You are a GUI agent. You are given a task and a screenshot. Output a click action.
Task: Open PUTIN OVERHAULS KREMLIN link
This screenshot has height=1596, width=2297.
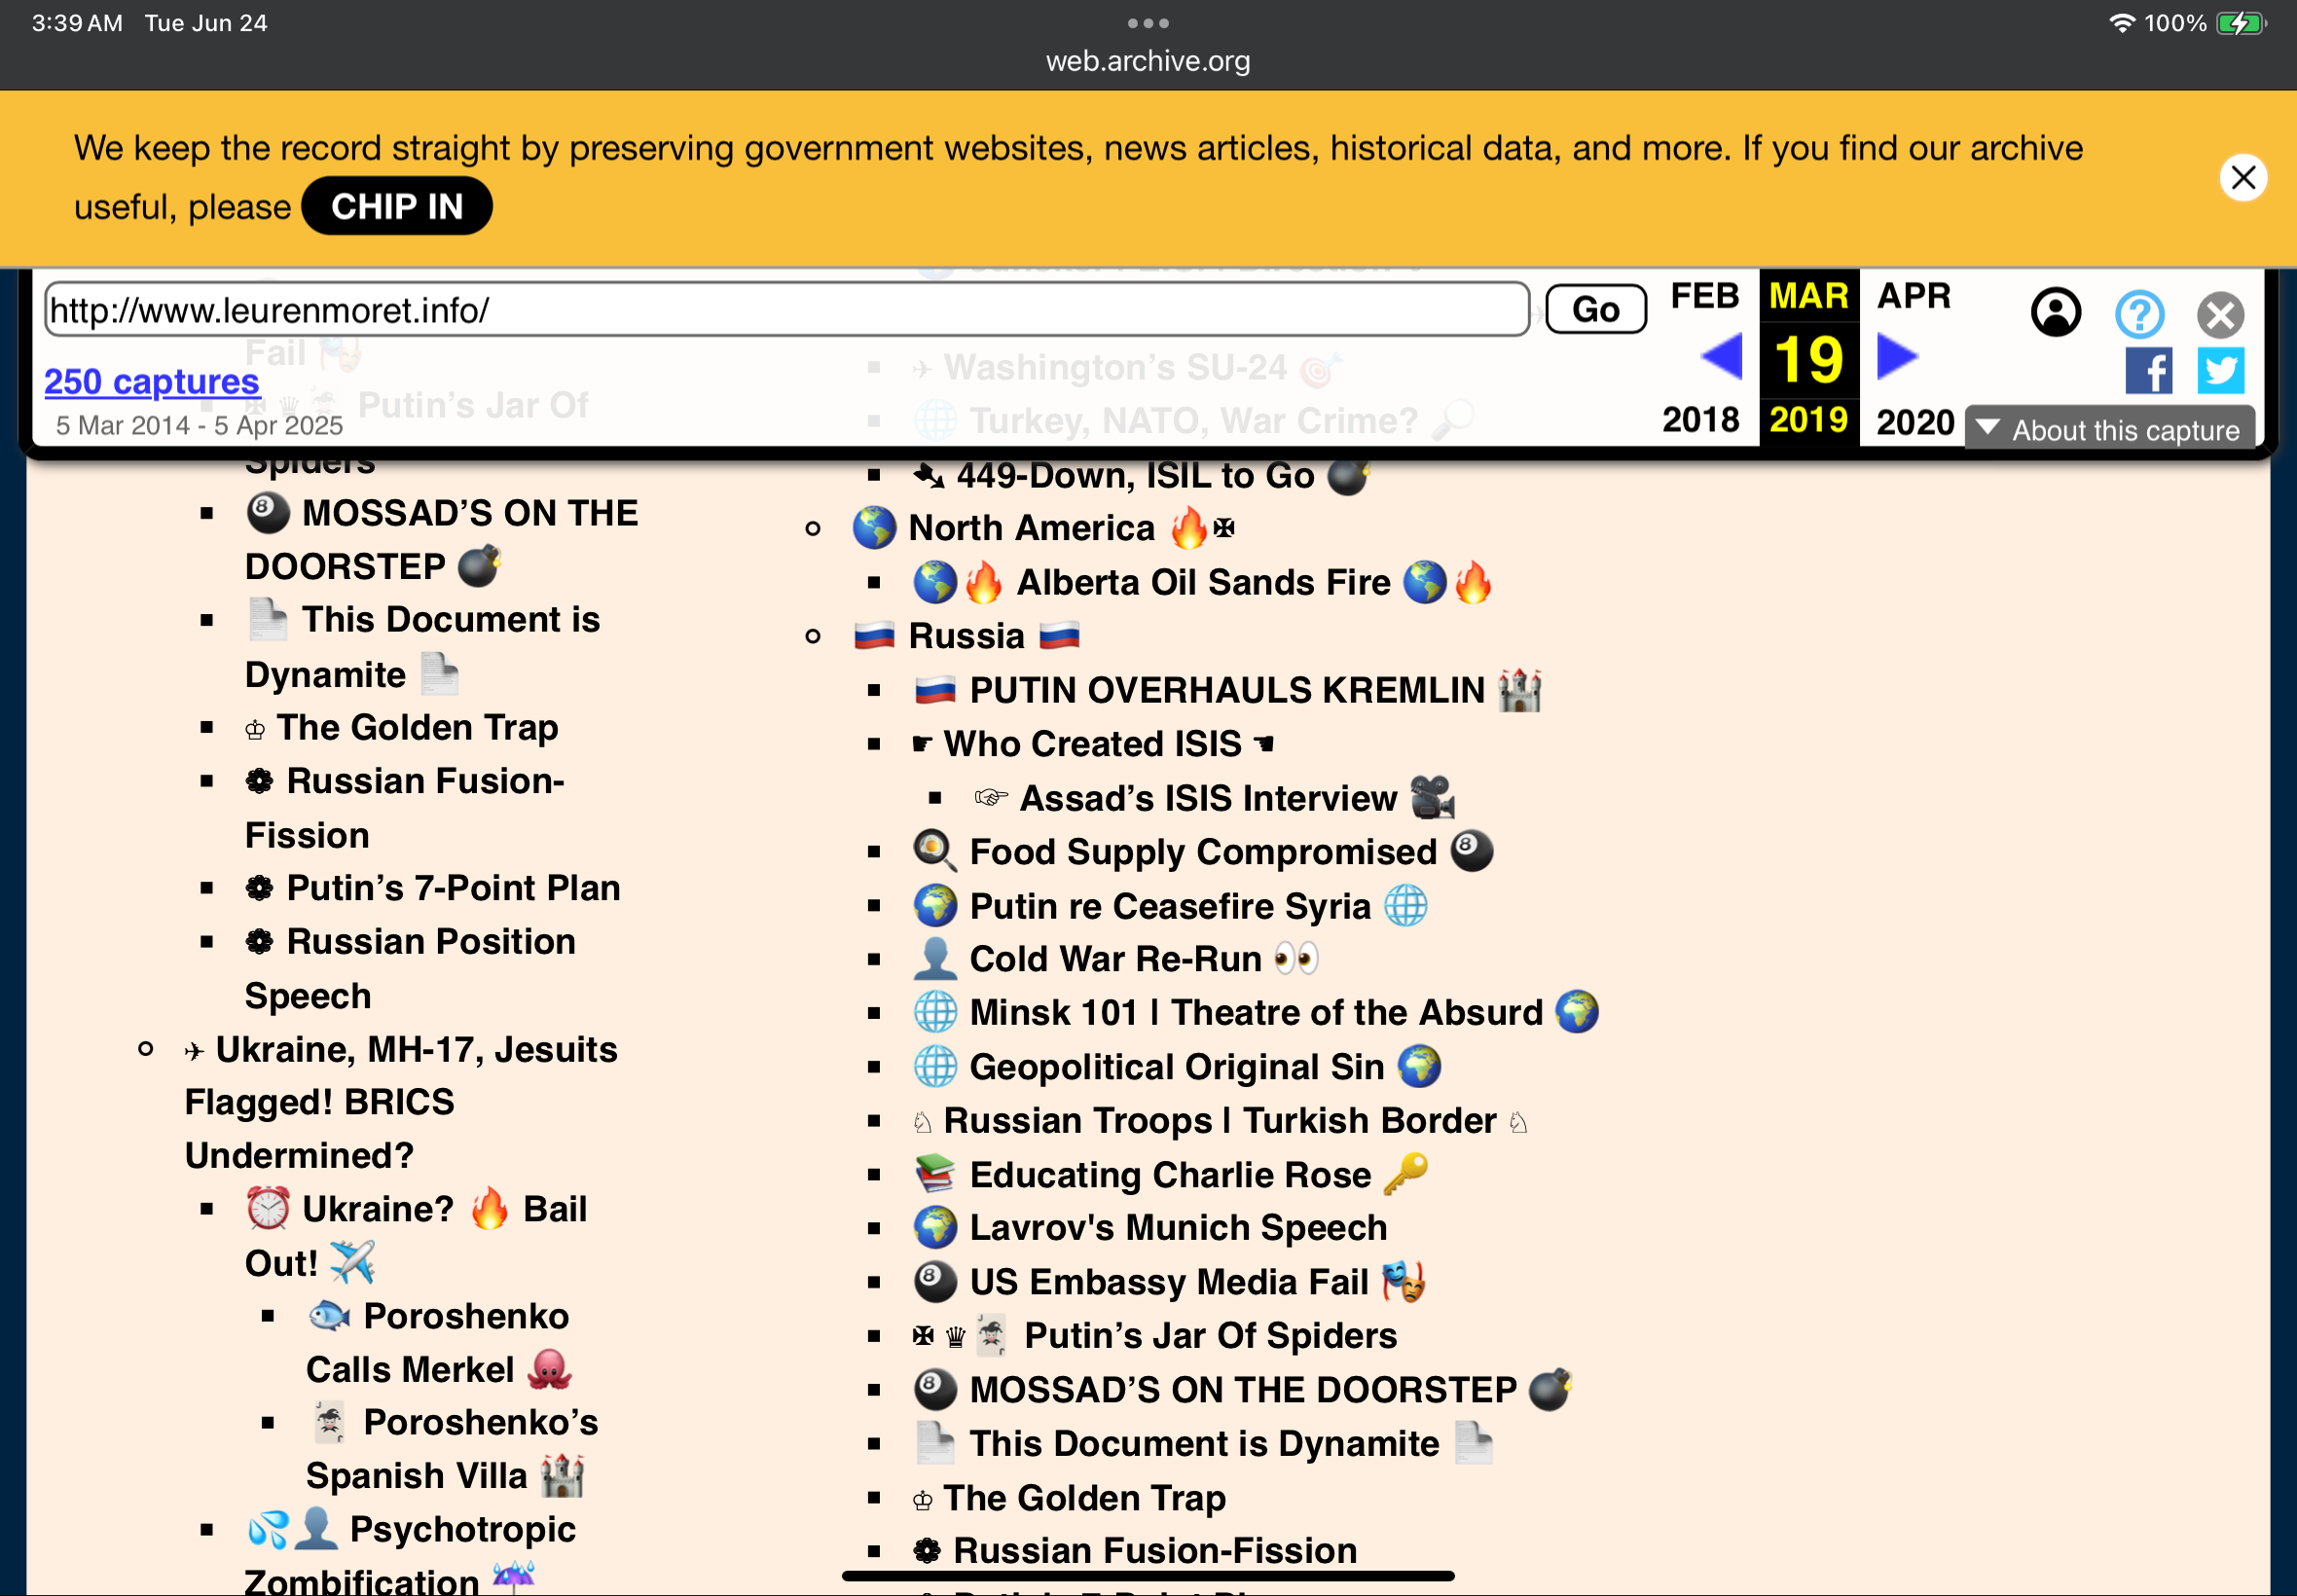(1227, 691)
